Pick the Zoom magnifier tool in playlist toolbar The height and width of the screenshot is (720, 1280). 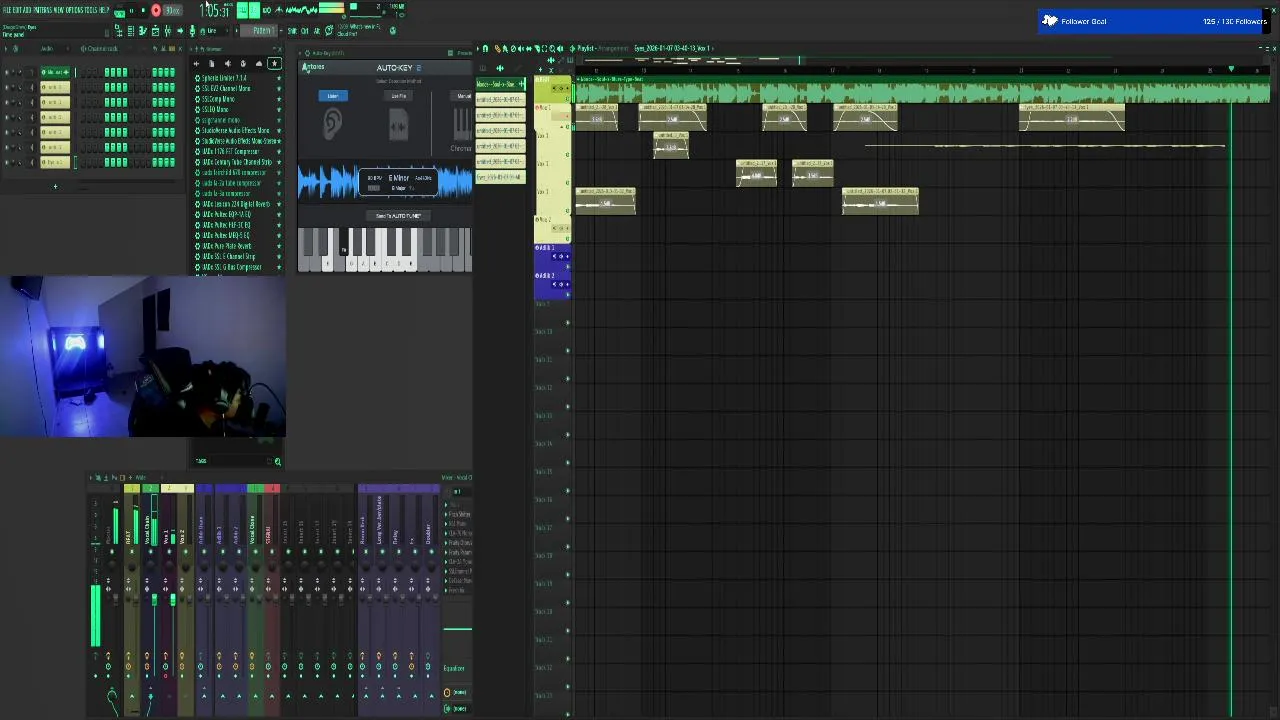pyautogui.click(x=552, y=48)
